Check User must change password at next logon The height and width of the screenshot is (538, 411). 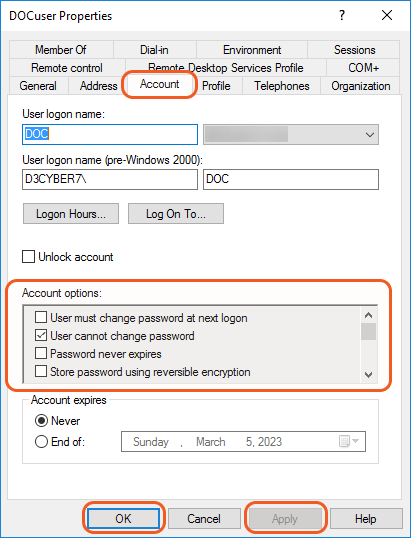tap(41, 317)
